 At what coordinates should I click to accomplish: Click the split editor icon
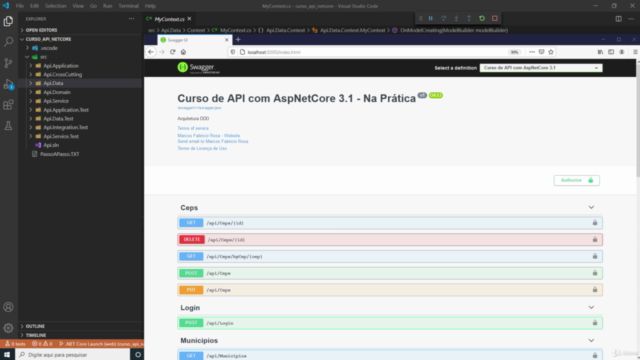tap(618, 19)
